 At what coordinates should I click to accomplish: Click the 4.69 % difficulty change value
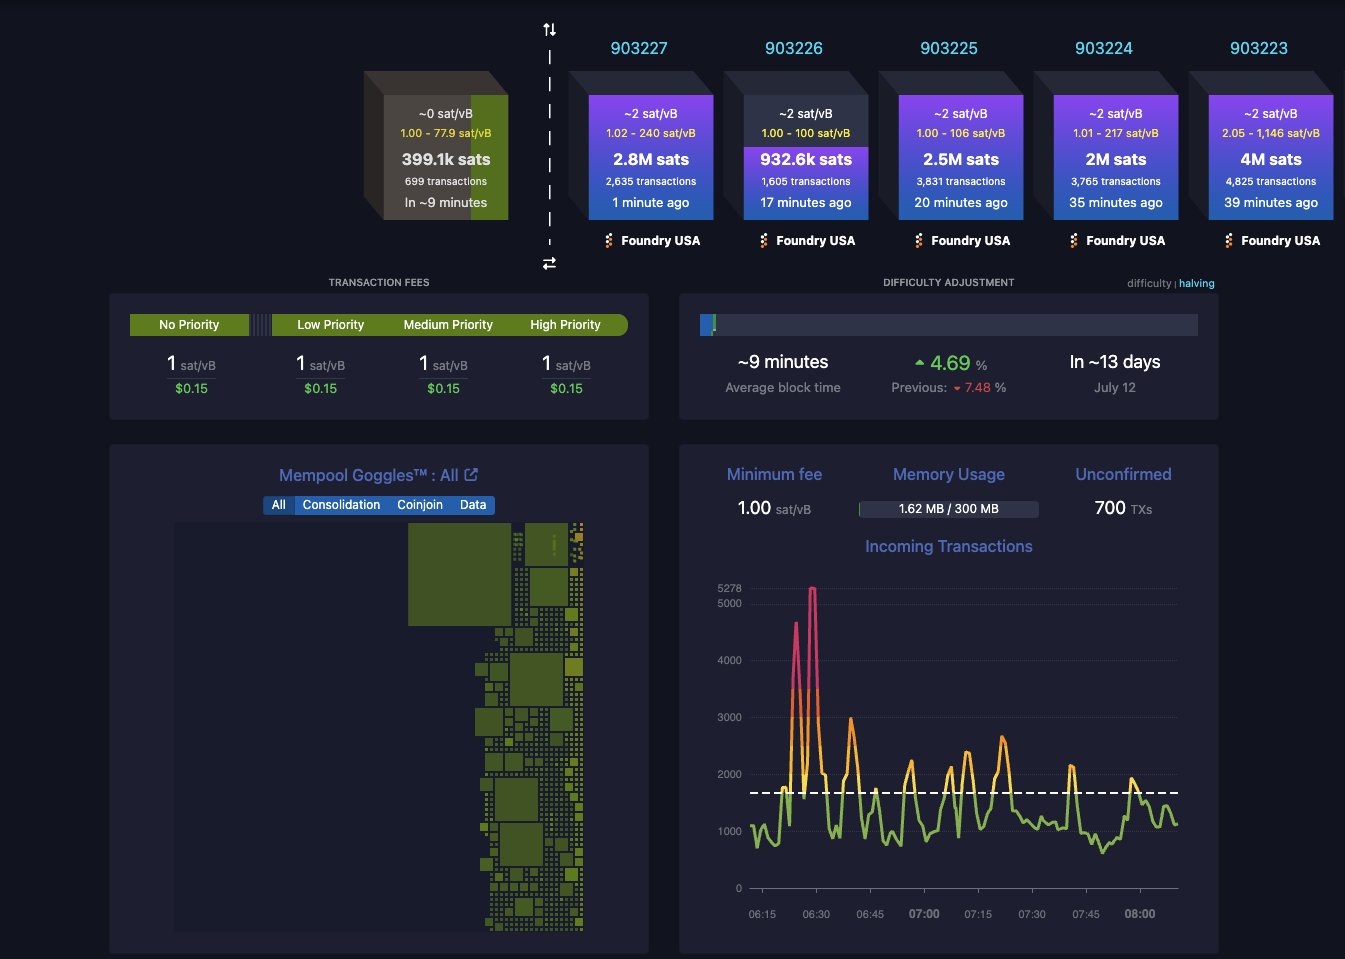[x=951, y=363]
